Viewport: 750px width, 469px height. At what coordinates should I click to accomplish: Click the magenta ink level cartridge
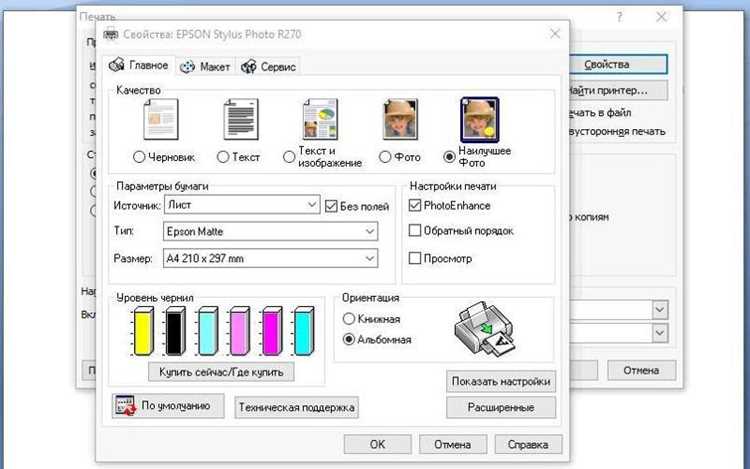(271, 331)
